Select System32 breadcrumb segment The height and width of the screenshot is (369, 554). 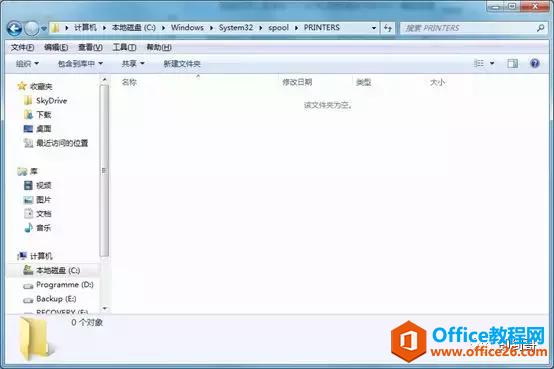pos(236,28)
